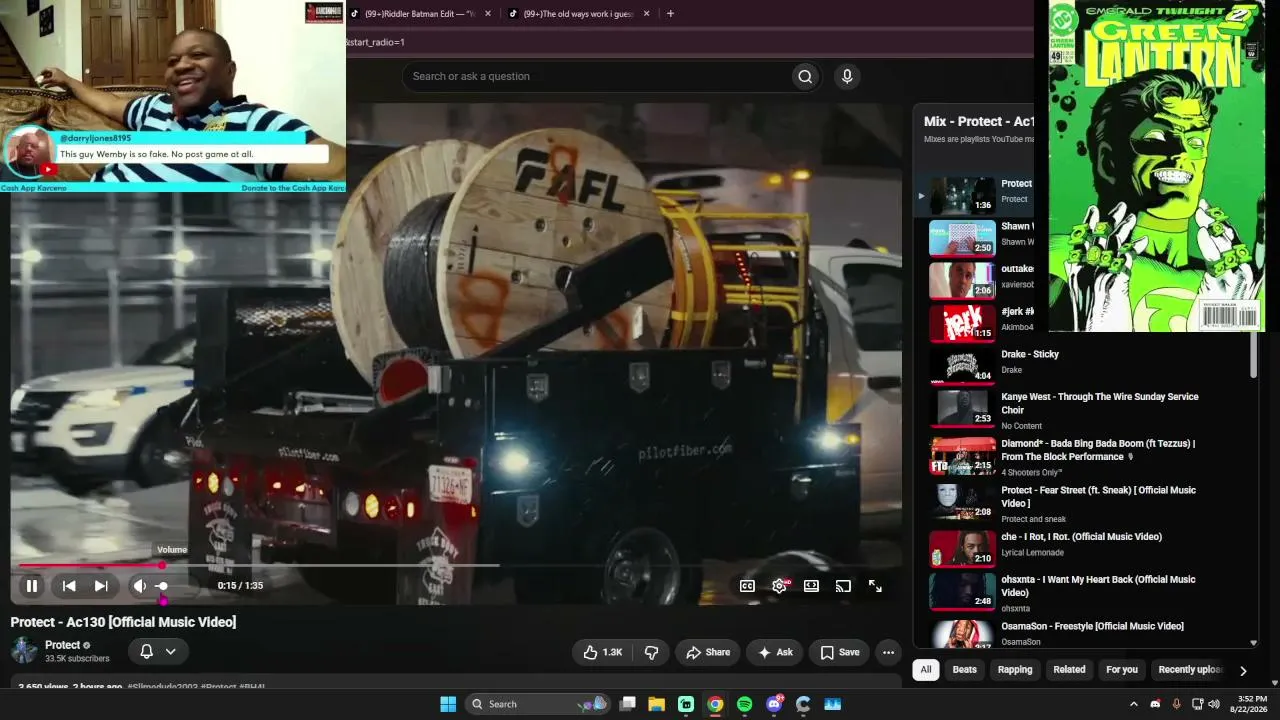The height and width of the screenshot is (720, 1280).
Task: Share the Ac130 video
Action: [x=708, y=652]
